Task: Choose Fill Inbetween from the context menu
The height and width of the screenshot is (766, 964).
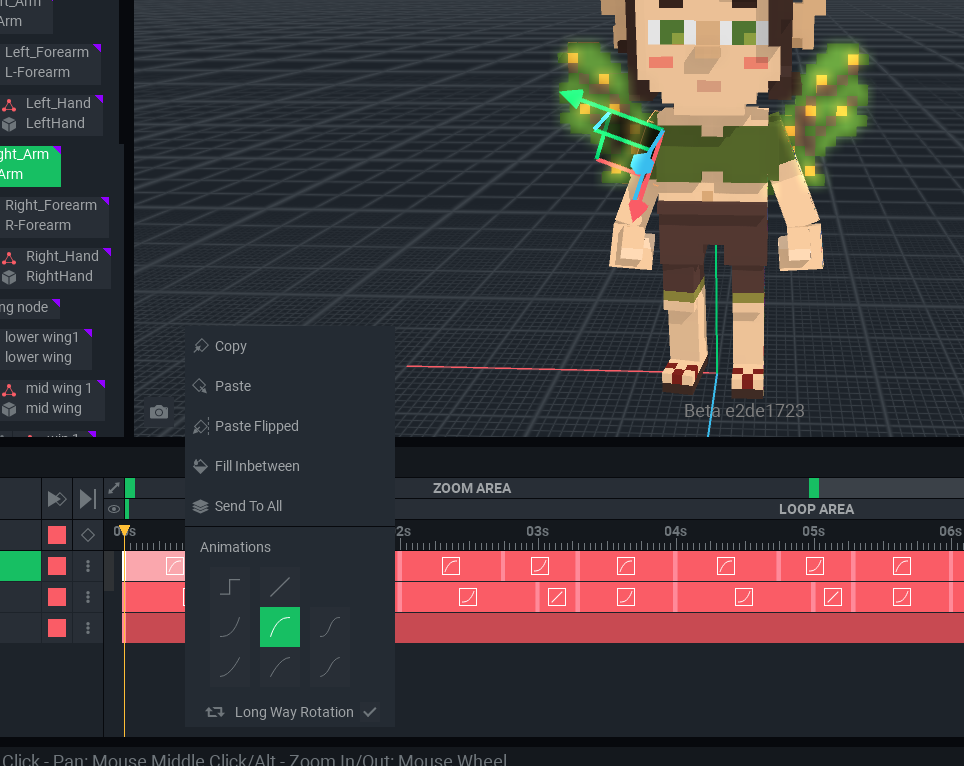Action: [x=290, y=466]
